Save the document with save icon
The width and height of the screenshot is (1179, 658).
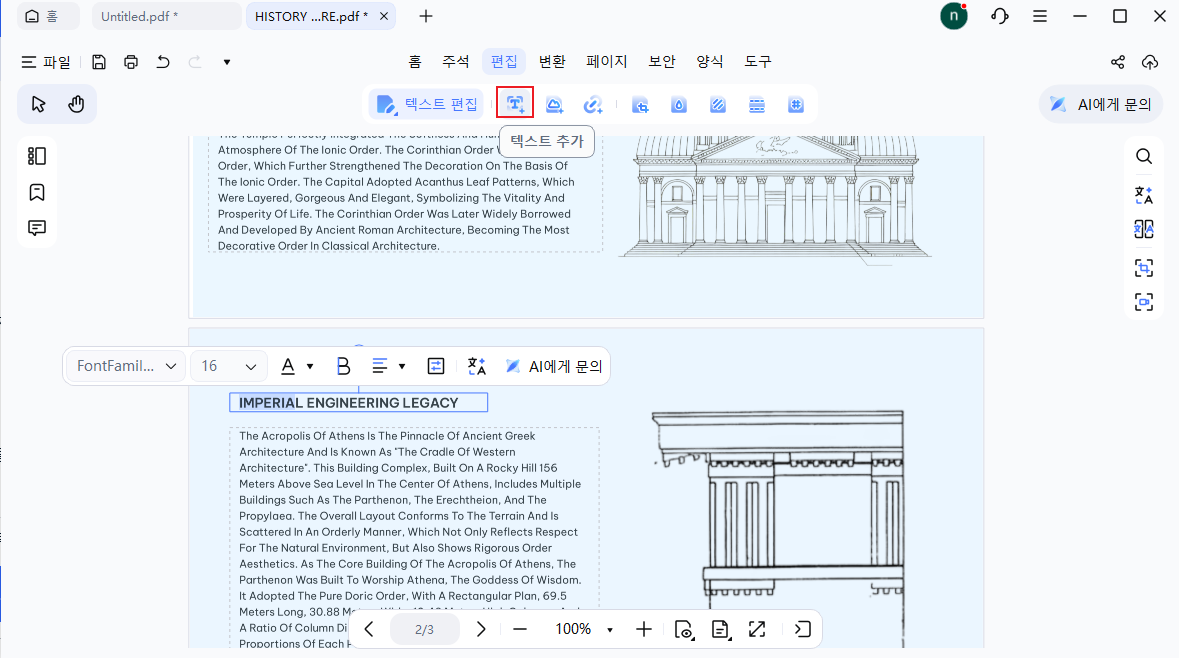pos(99,62)
